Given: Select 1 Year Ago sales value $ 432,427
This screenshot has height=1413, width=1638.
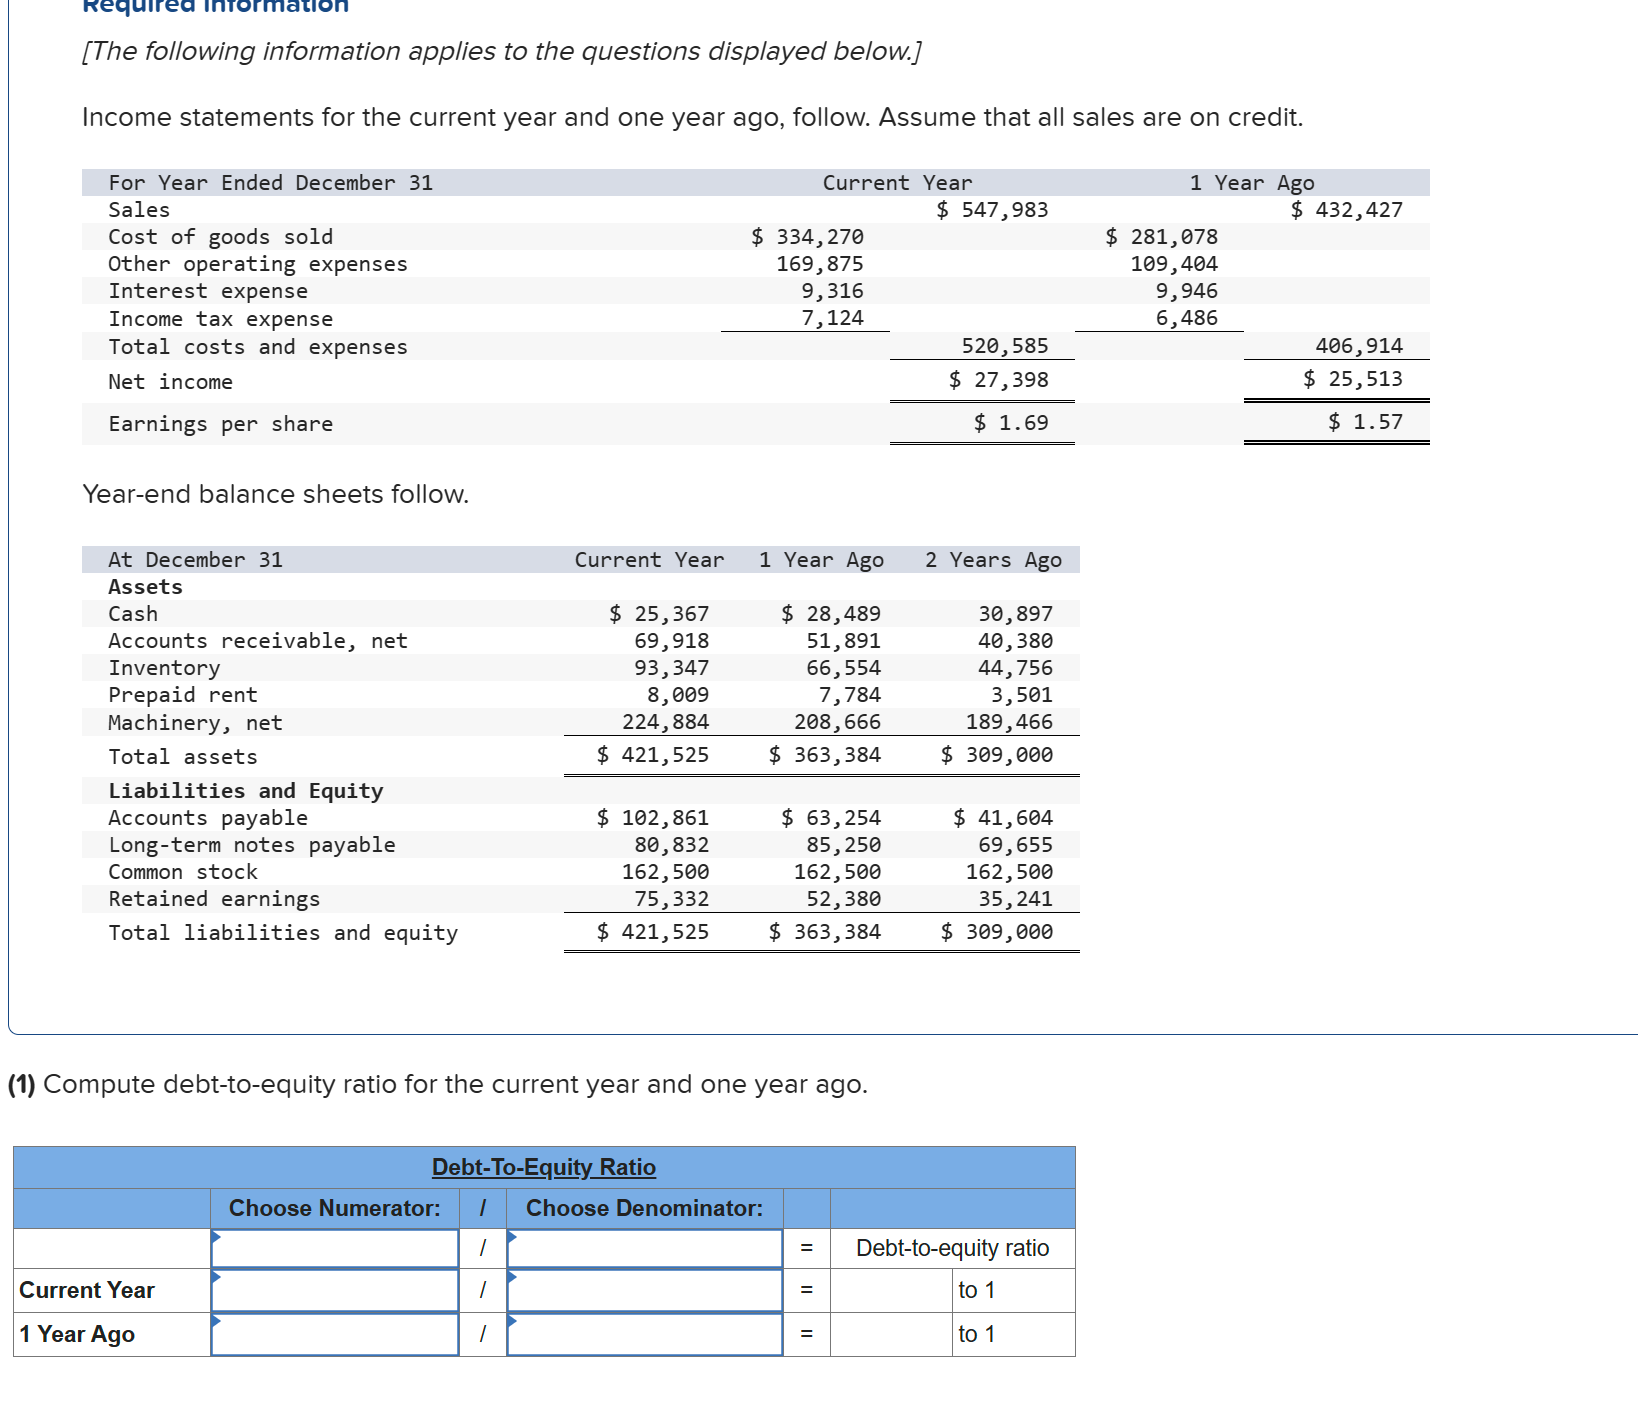Looking at the screenshot, I should point(1346,210).
